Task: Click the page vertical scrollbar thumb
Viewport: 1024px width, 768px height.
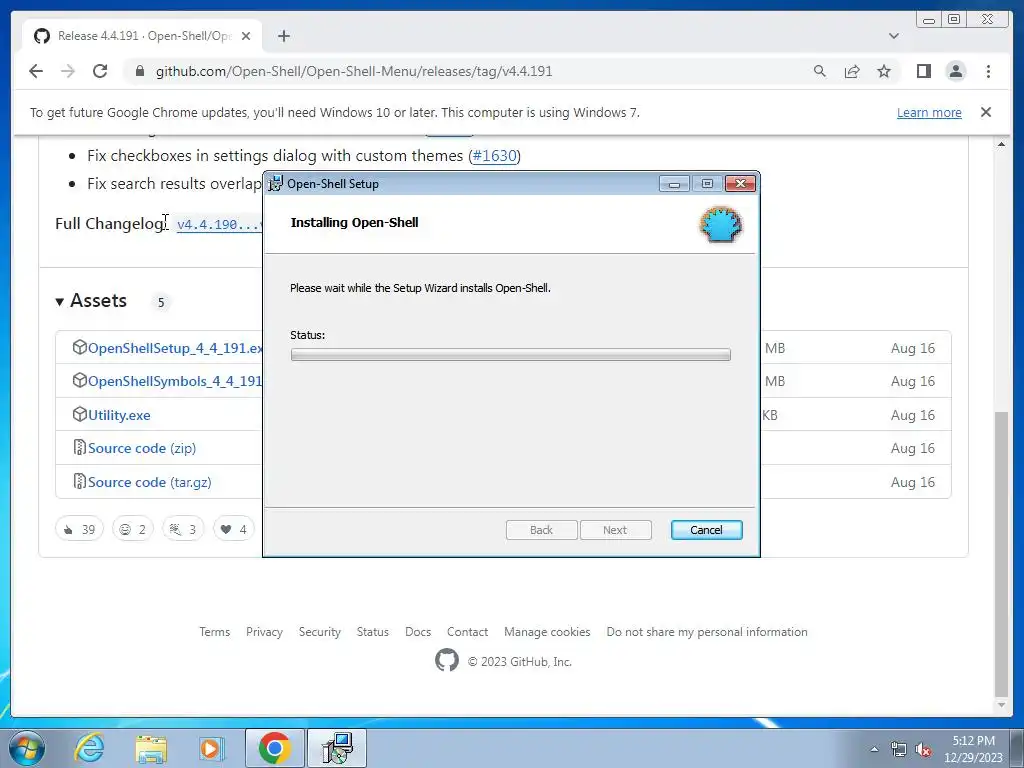Action: 1000,554
